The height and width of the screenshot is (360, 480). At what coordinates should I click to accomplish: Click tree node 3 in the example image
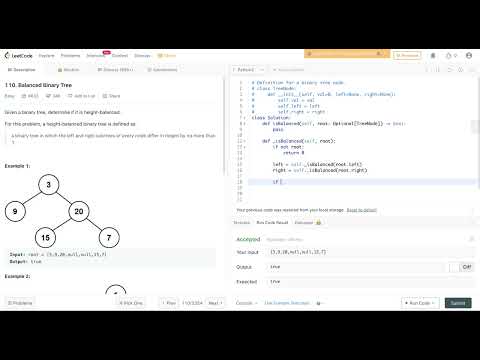click(49, 185)
